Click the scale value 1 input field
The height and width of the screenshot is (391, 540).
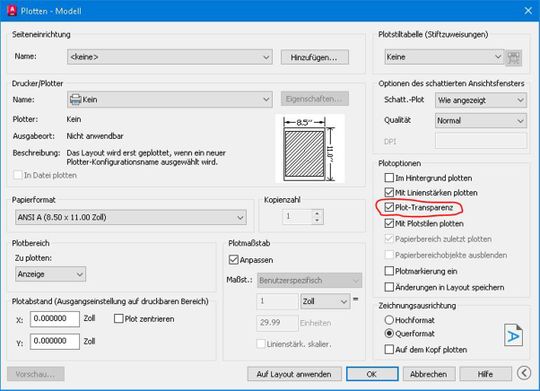pos(277,301)
